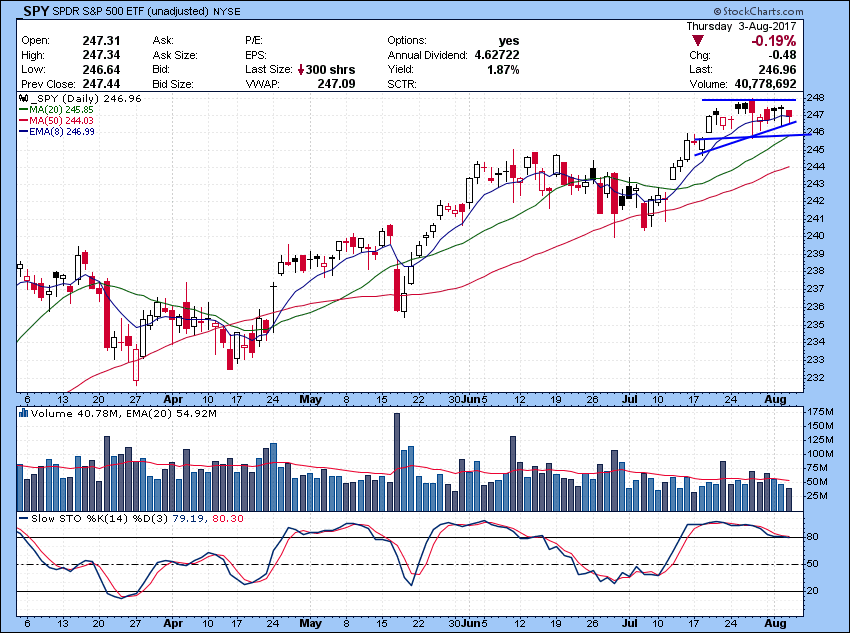This screenshot has width=850, height=633.
Task: Click the EPS: label
Action: 256,55
